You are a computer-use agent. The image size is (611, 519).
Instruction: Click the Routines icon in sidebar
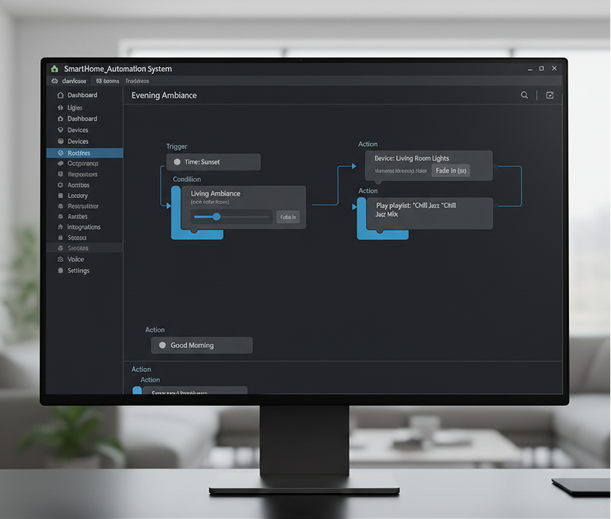pyautogui.click(x=60, y=153)
